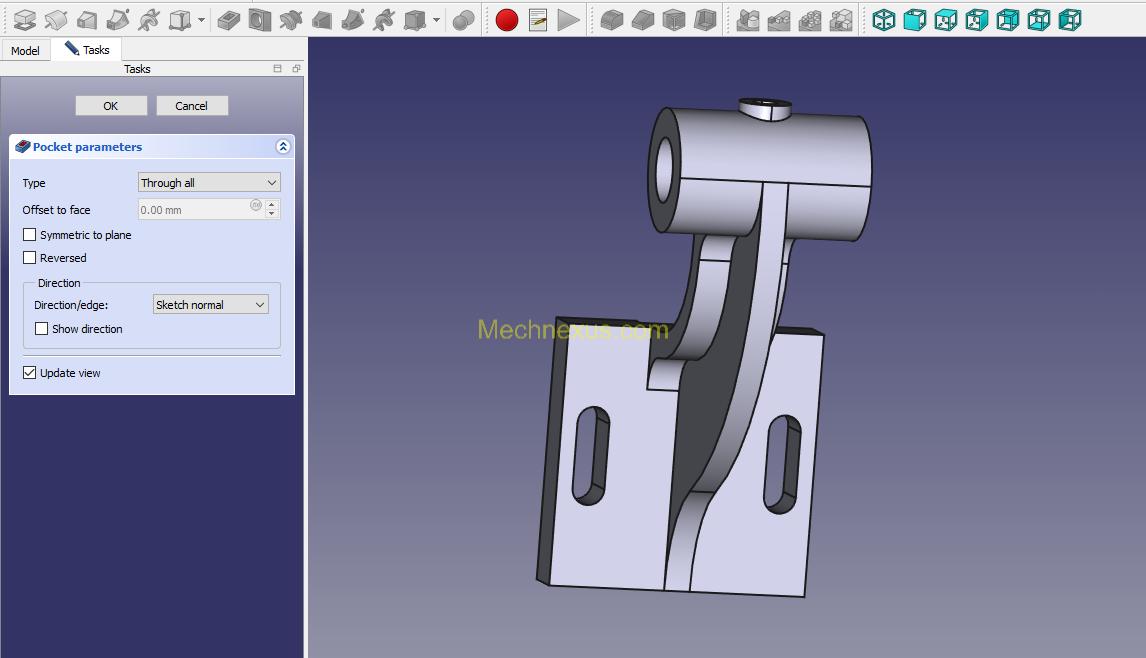Start macro recording with red circle
Viewport: 1146px width, 658px height.
click(507, 20)
